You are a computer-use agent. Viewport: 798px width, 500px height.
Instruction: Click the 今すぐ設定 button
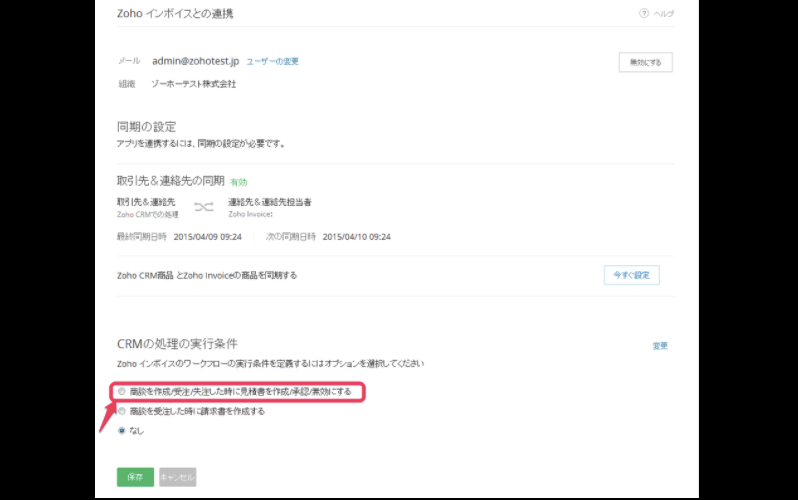pyautogui.click(x=632, y=275)
